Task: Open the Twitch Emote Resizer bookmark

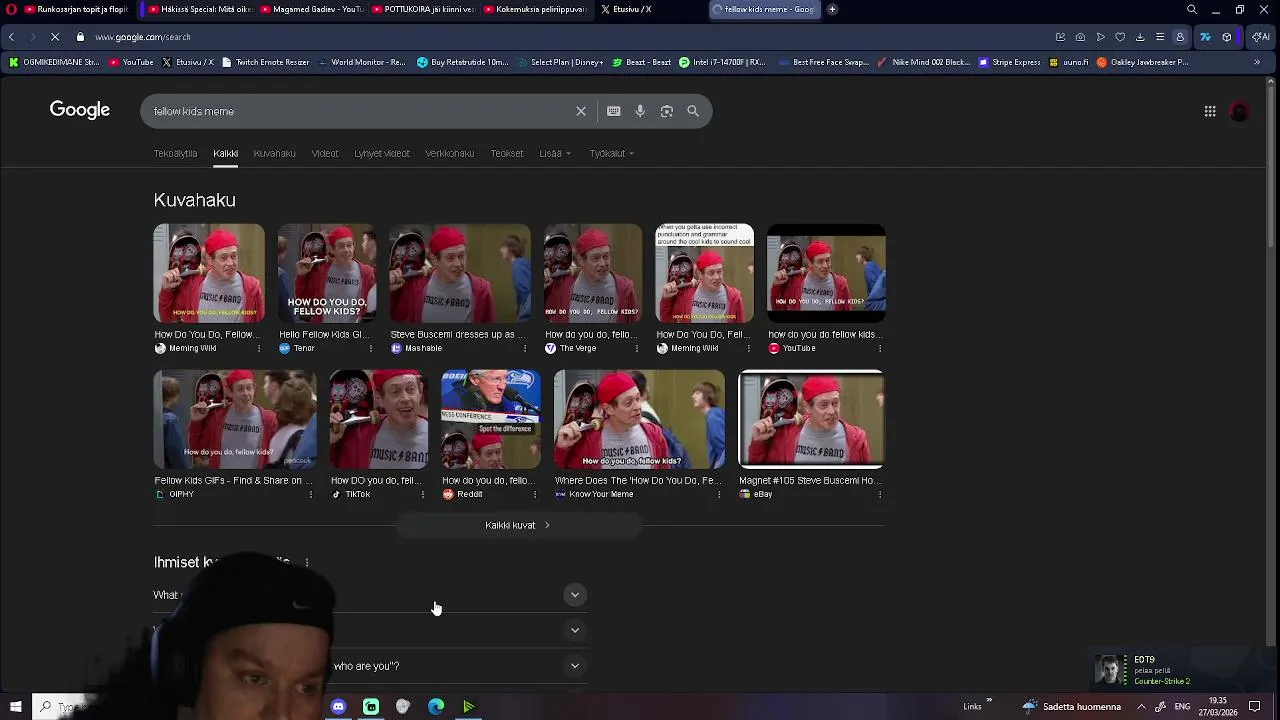Action: click(x=265, y=62)
